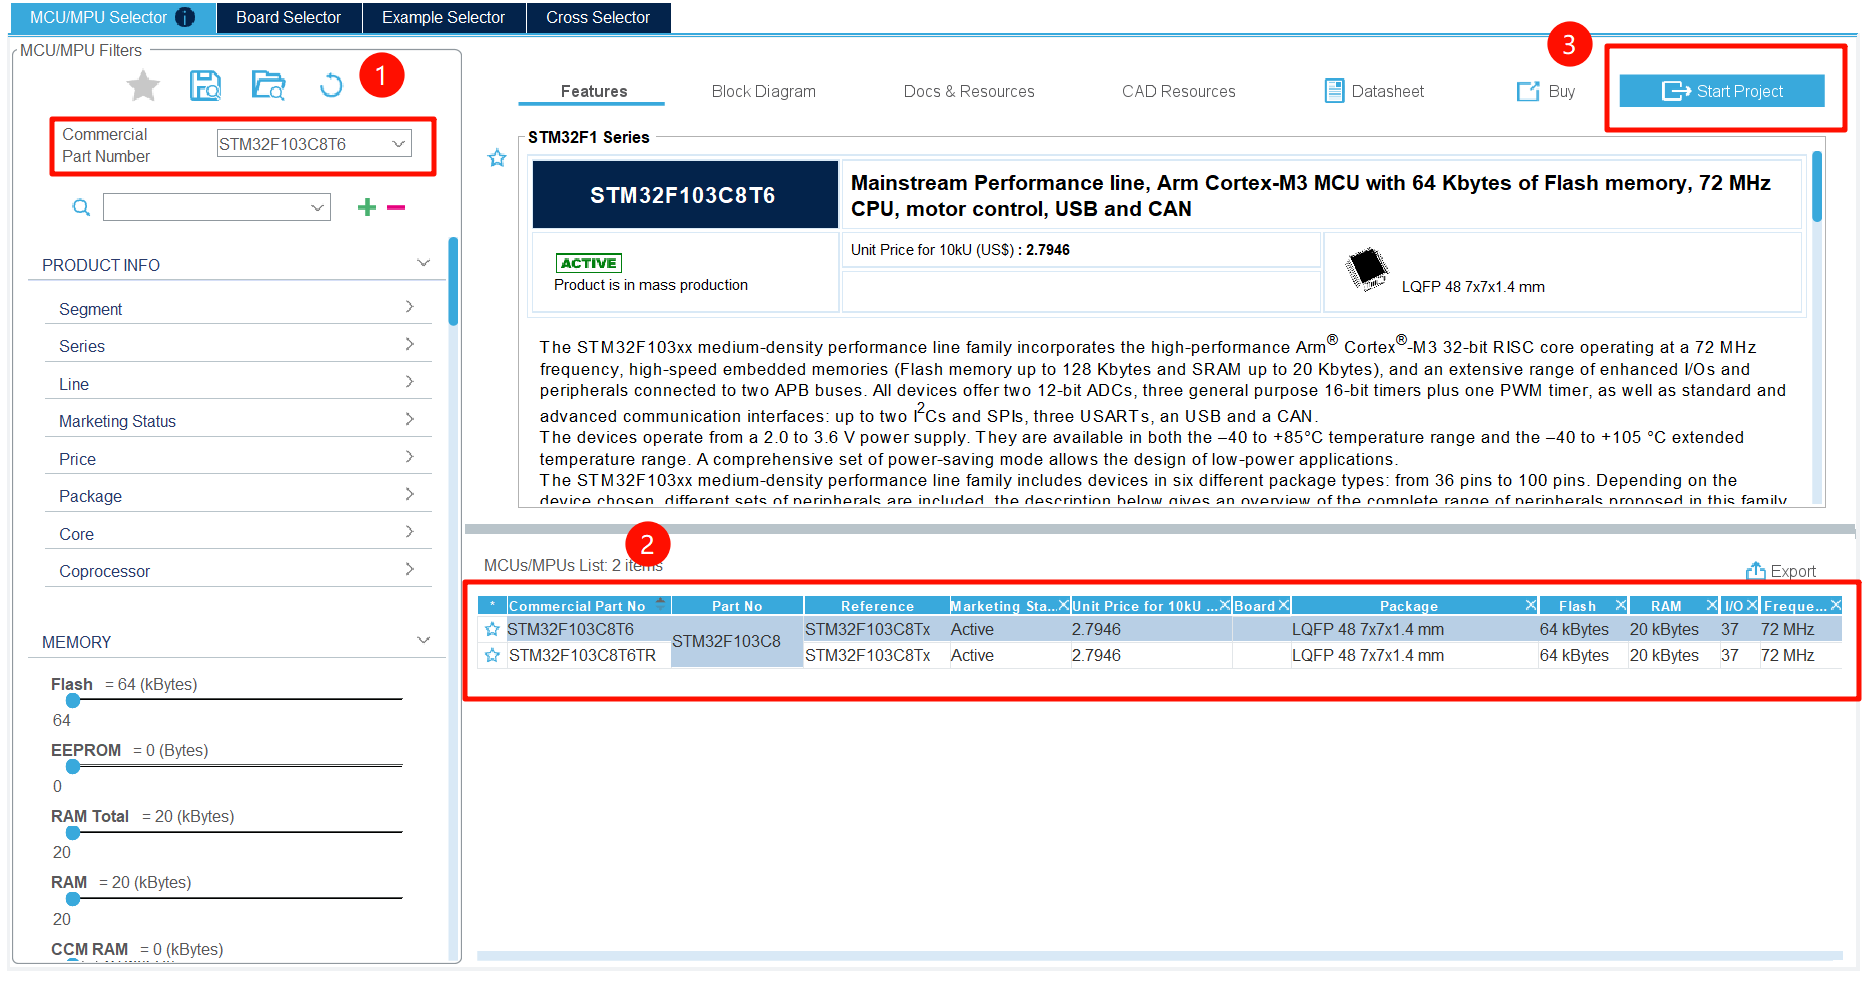Expand the Marketing Status filter
The width and height of the screenshot is (1870, 981).
pos(409,419)
